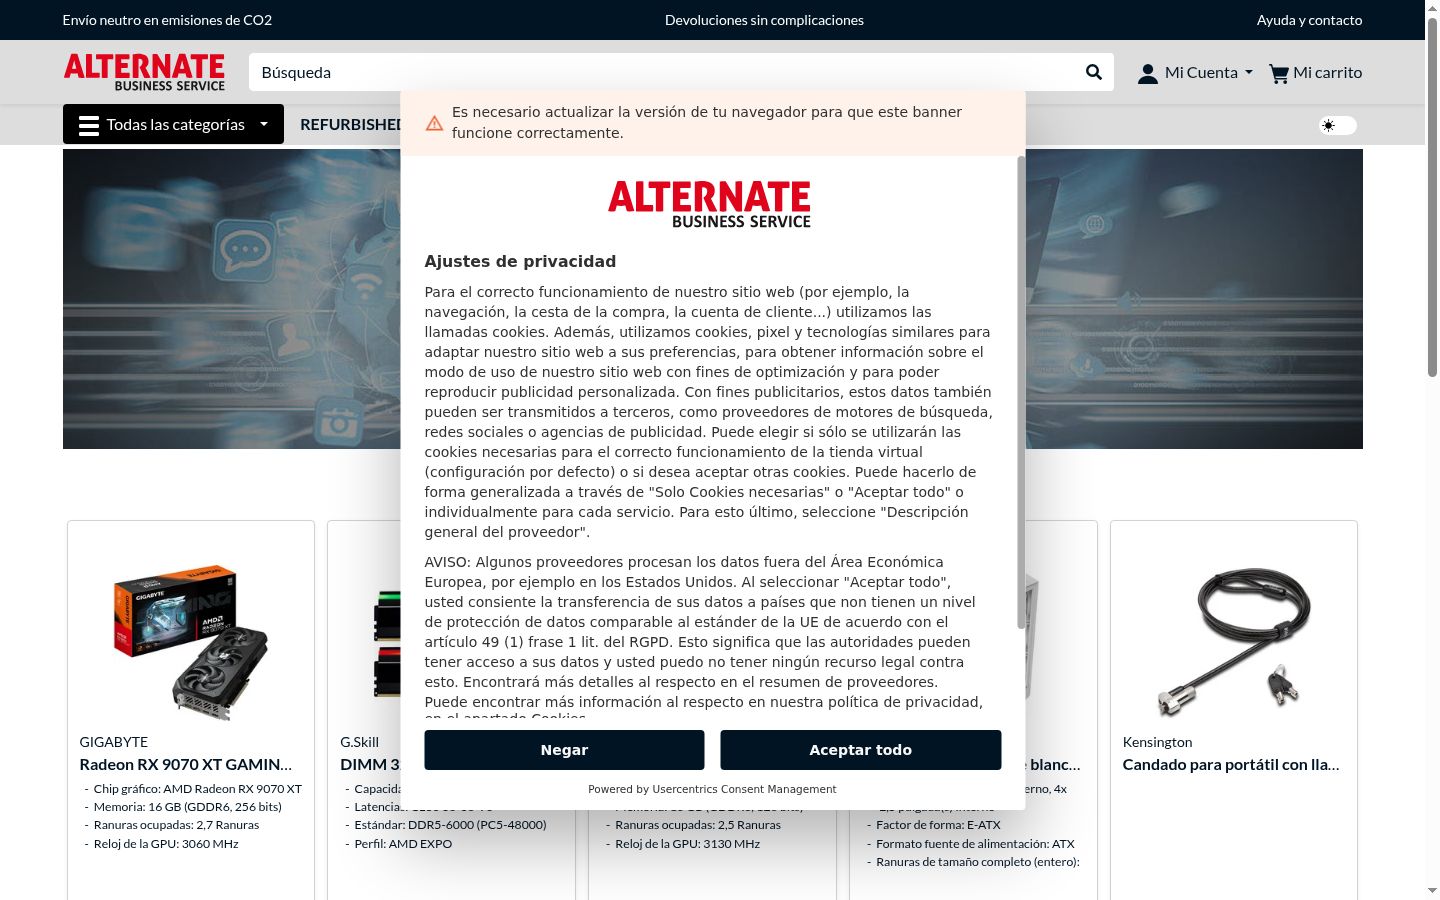
Task: Click Perfil: AMD EXPO text
Action: tap(403, 844)
